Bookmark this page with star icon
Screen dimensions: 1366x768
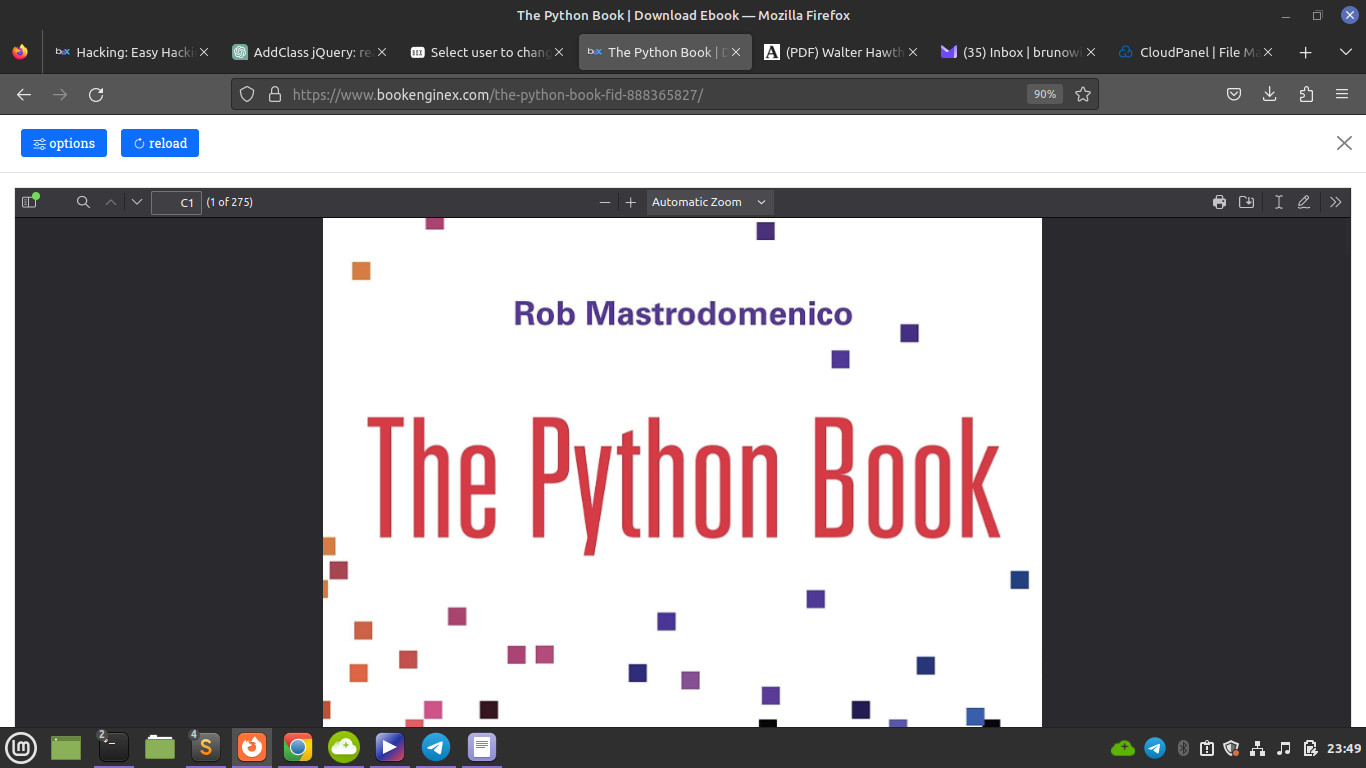coord(1082,94)
